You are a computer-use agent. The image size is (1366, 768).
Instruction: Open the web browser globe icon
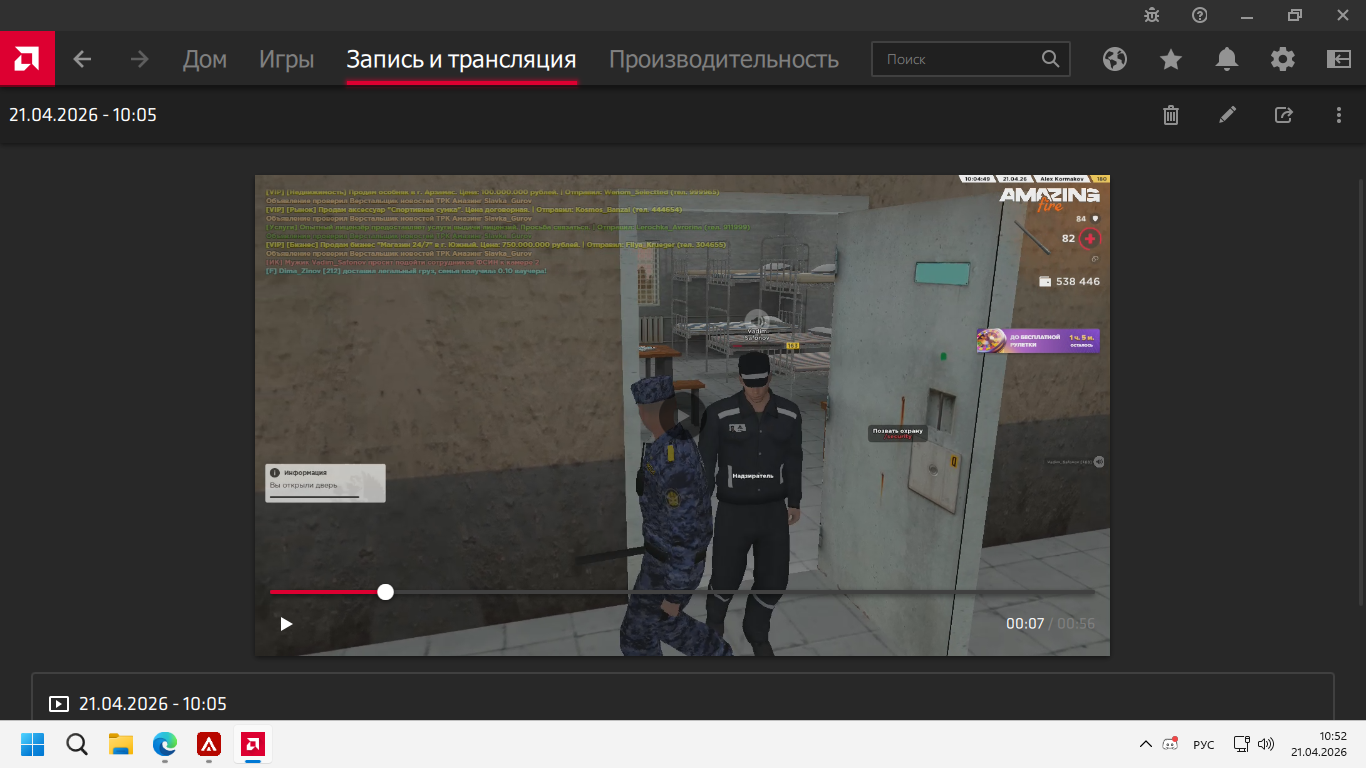click(x=1115, y=59)
